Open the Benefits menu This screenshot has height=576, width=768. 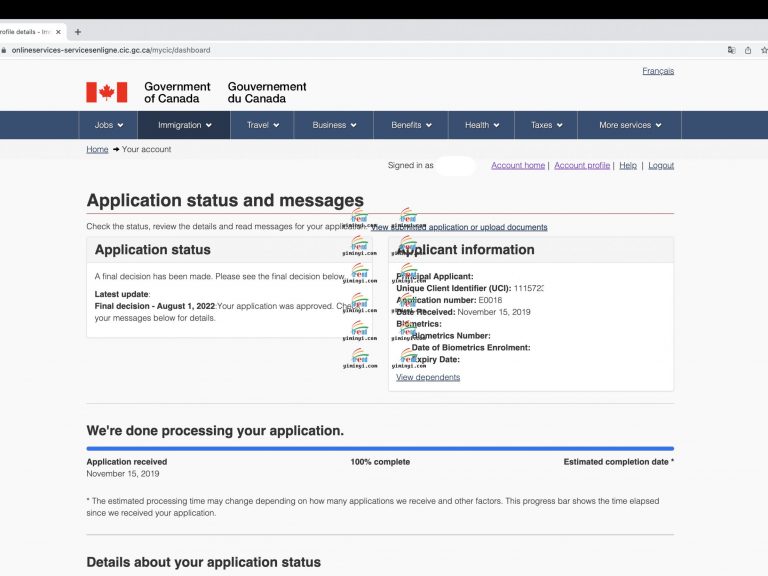click(x=411, y=125)
